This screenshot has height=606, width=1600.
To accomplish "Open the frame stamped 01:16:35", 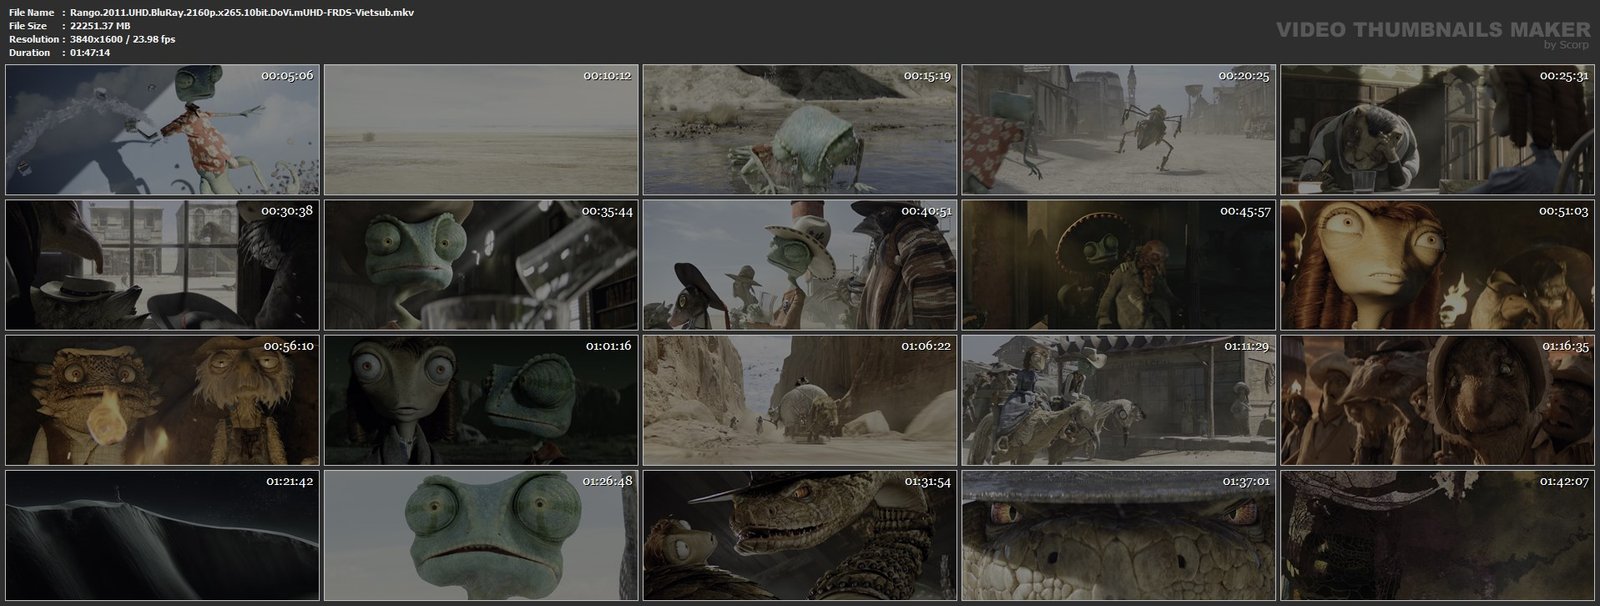I will click(x=1438, y=400).
